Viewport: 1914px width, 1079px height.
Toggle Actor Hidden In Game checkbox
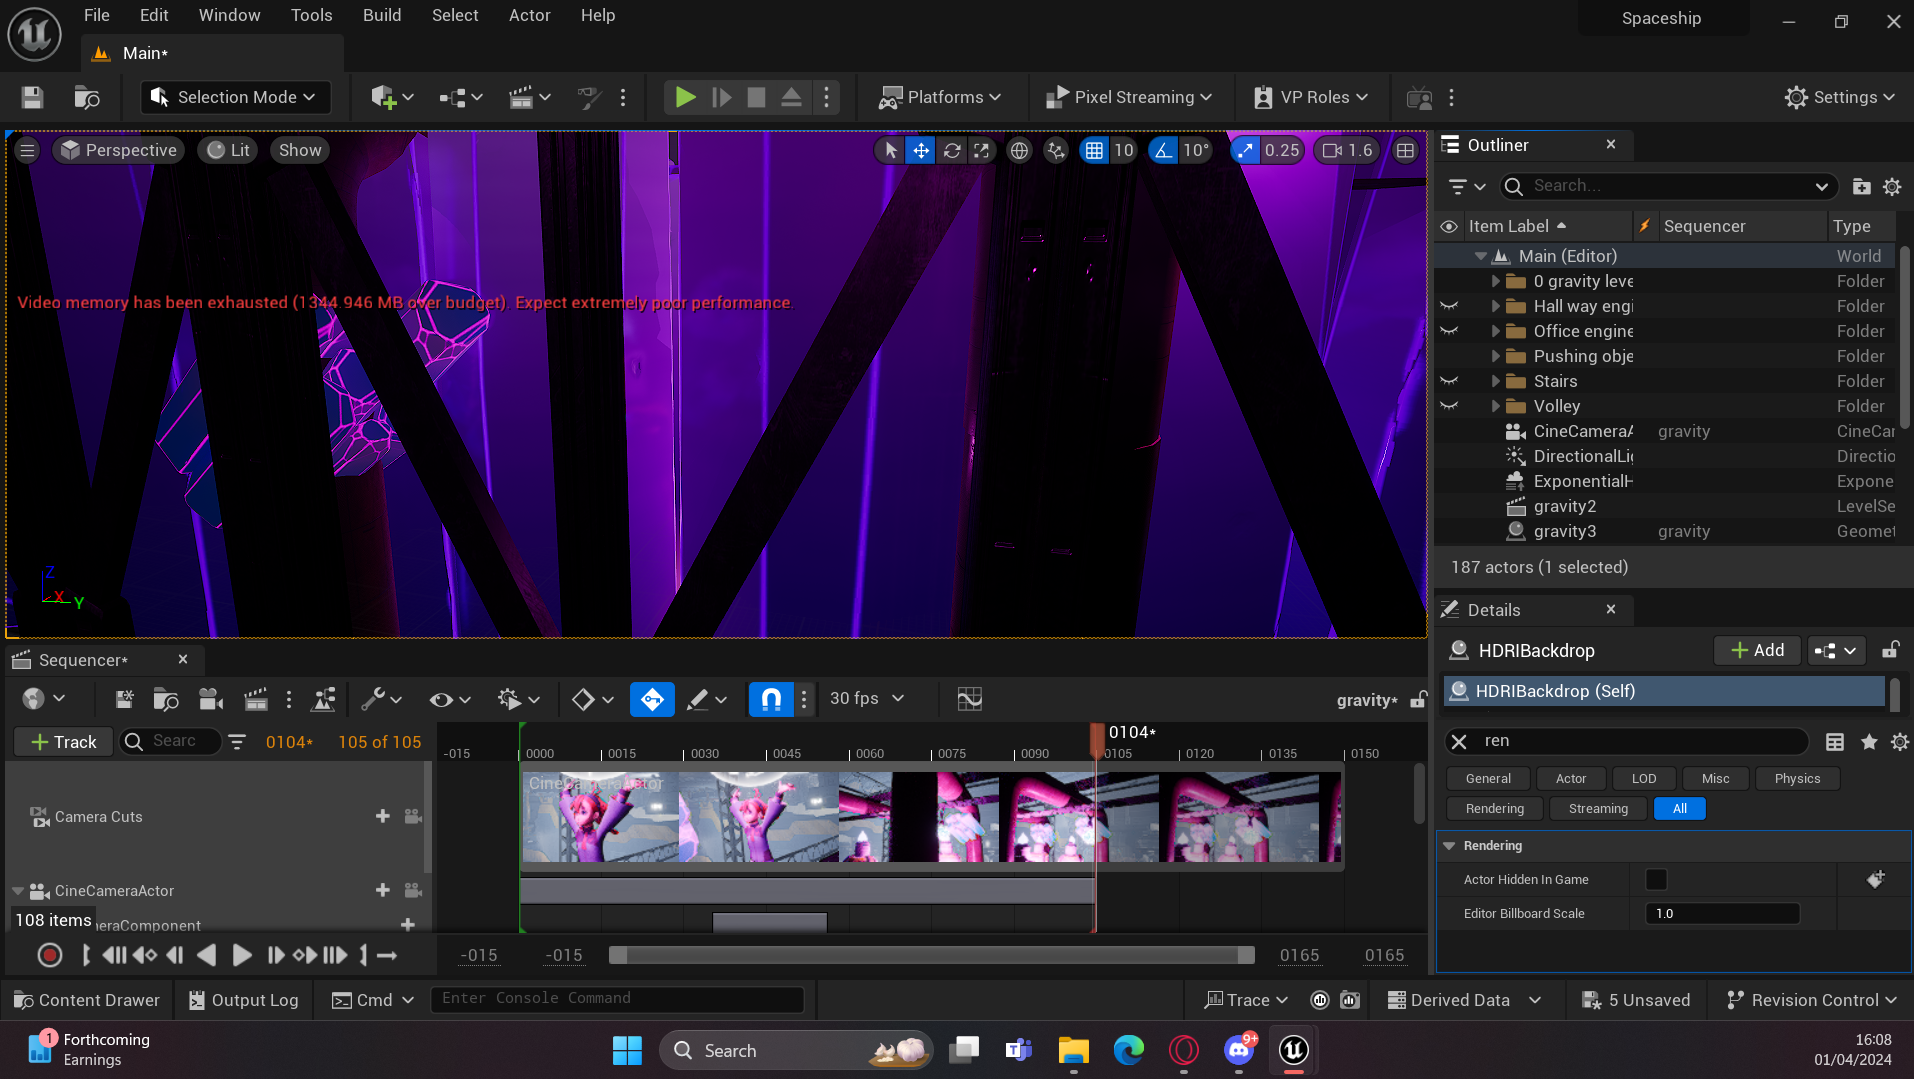(1656, 880)
